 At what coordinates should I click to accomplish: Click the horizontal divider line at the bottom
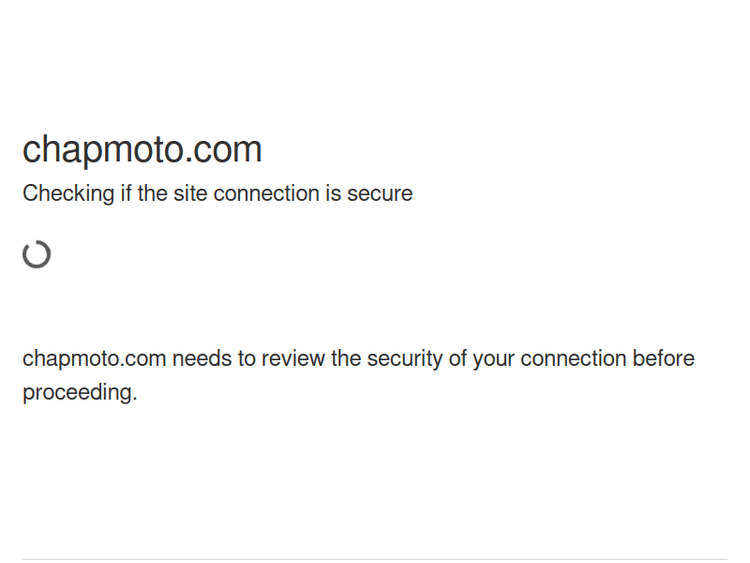click(x=375, y=559)
